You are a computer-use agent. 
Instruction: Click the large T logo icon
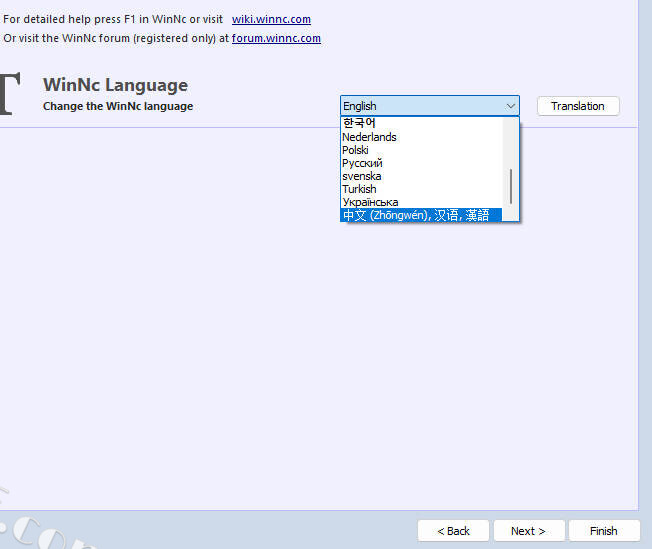[9, 94]
